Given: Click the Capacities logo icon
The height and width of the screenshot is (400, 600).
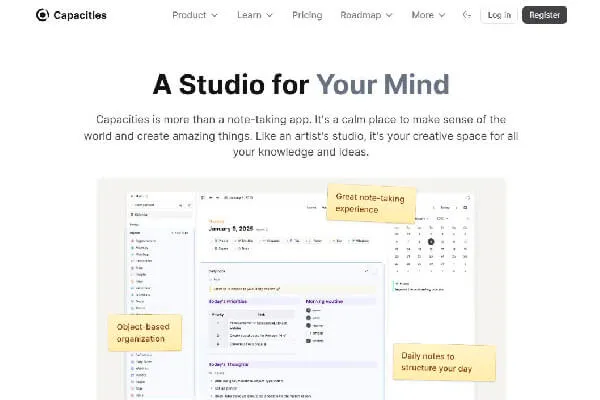Looking at the screenshot, I should (41, 15).
